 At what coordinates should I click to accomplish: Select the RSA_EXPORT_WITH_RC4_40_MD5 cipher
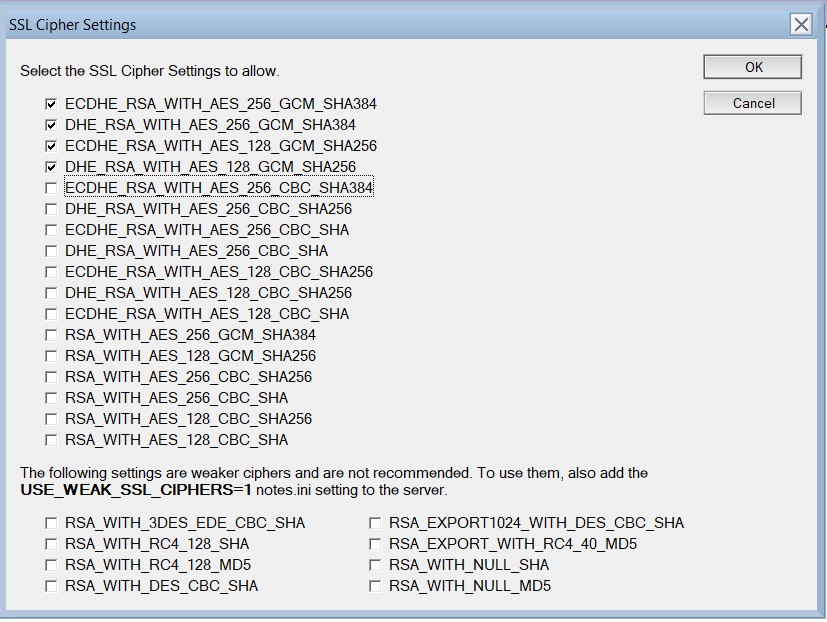[x=375, y=543]
